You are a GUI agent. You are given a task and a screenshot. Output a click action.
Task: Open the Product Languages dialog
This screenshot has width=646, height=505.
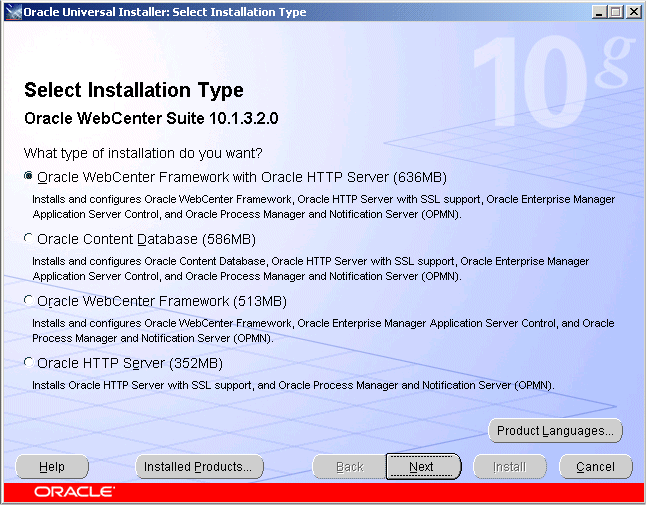point(555,431)
